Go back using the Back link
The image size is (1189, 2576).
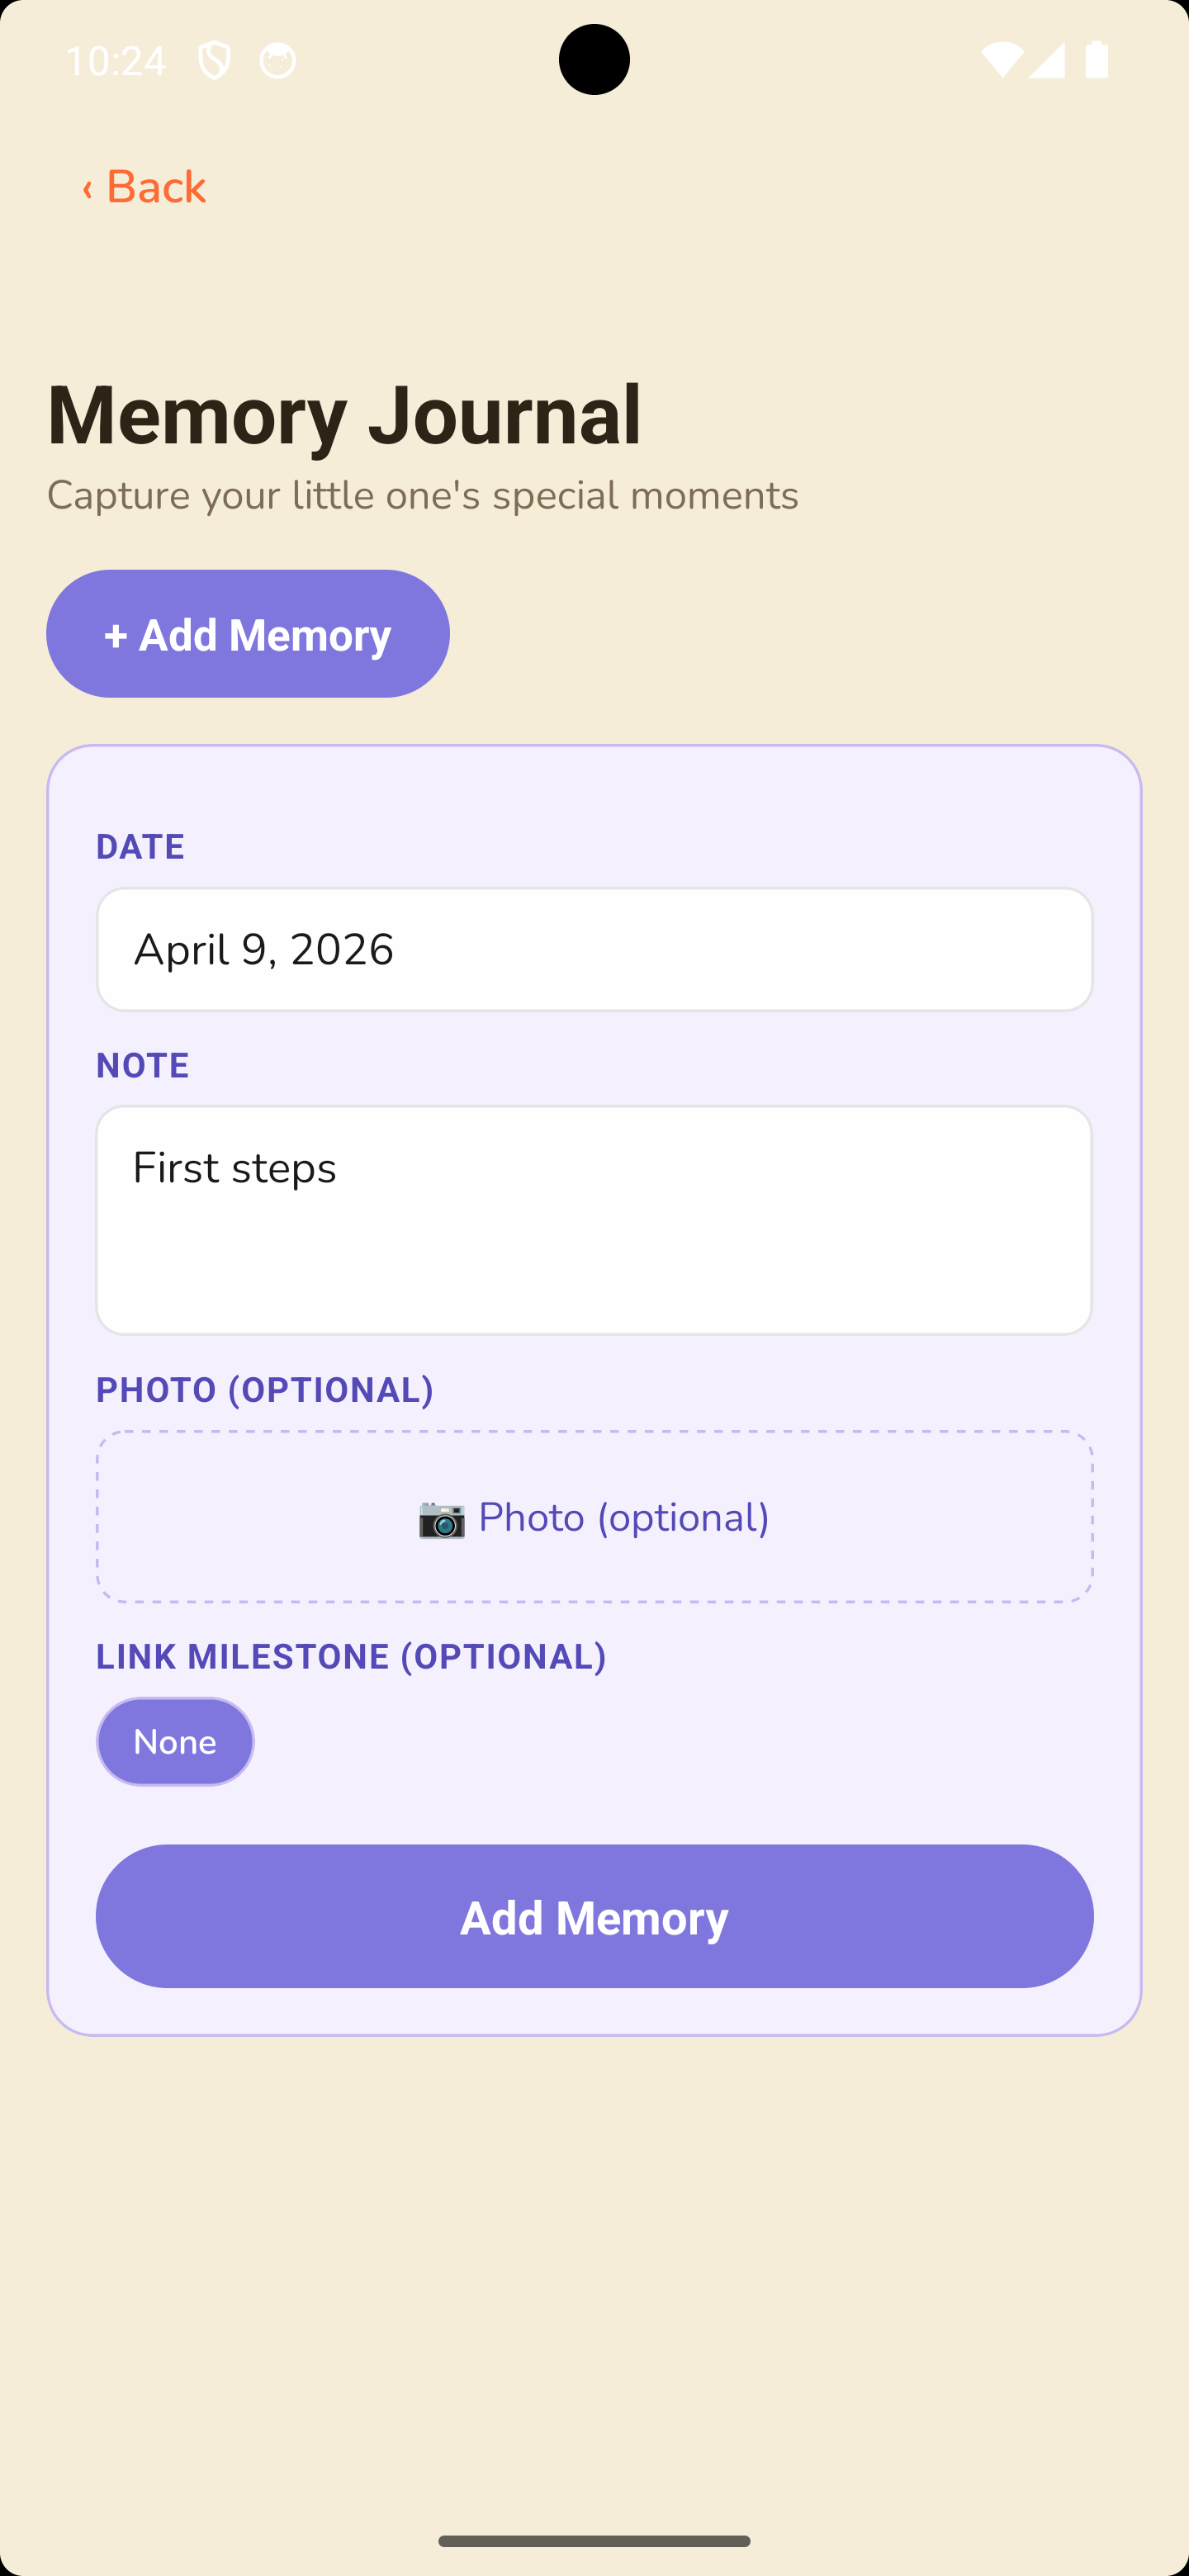click(155, 188)
